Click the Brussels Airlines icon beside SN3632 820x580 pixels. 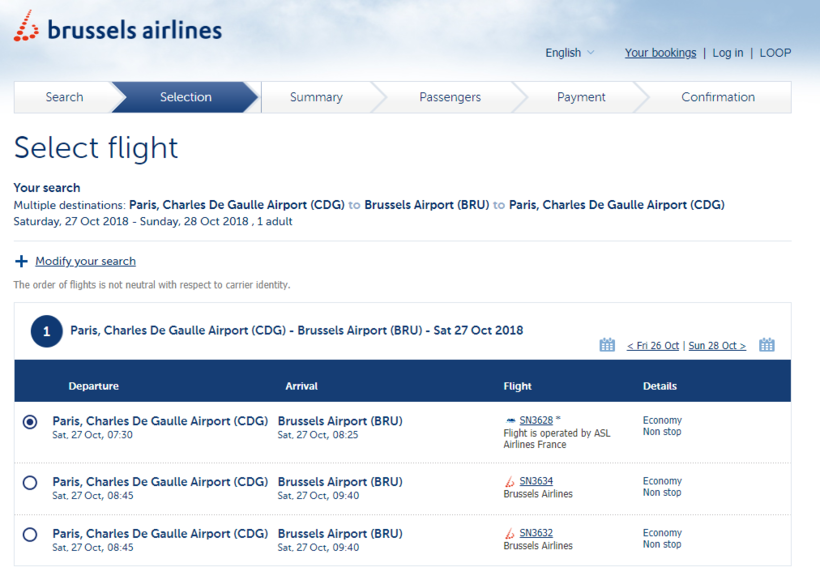(x=511, y=534)
